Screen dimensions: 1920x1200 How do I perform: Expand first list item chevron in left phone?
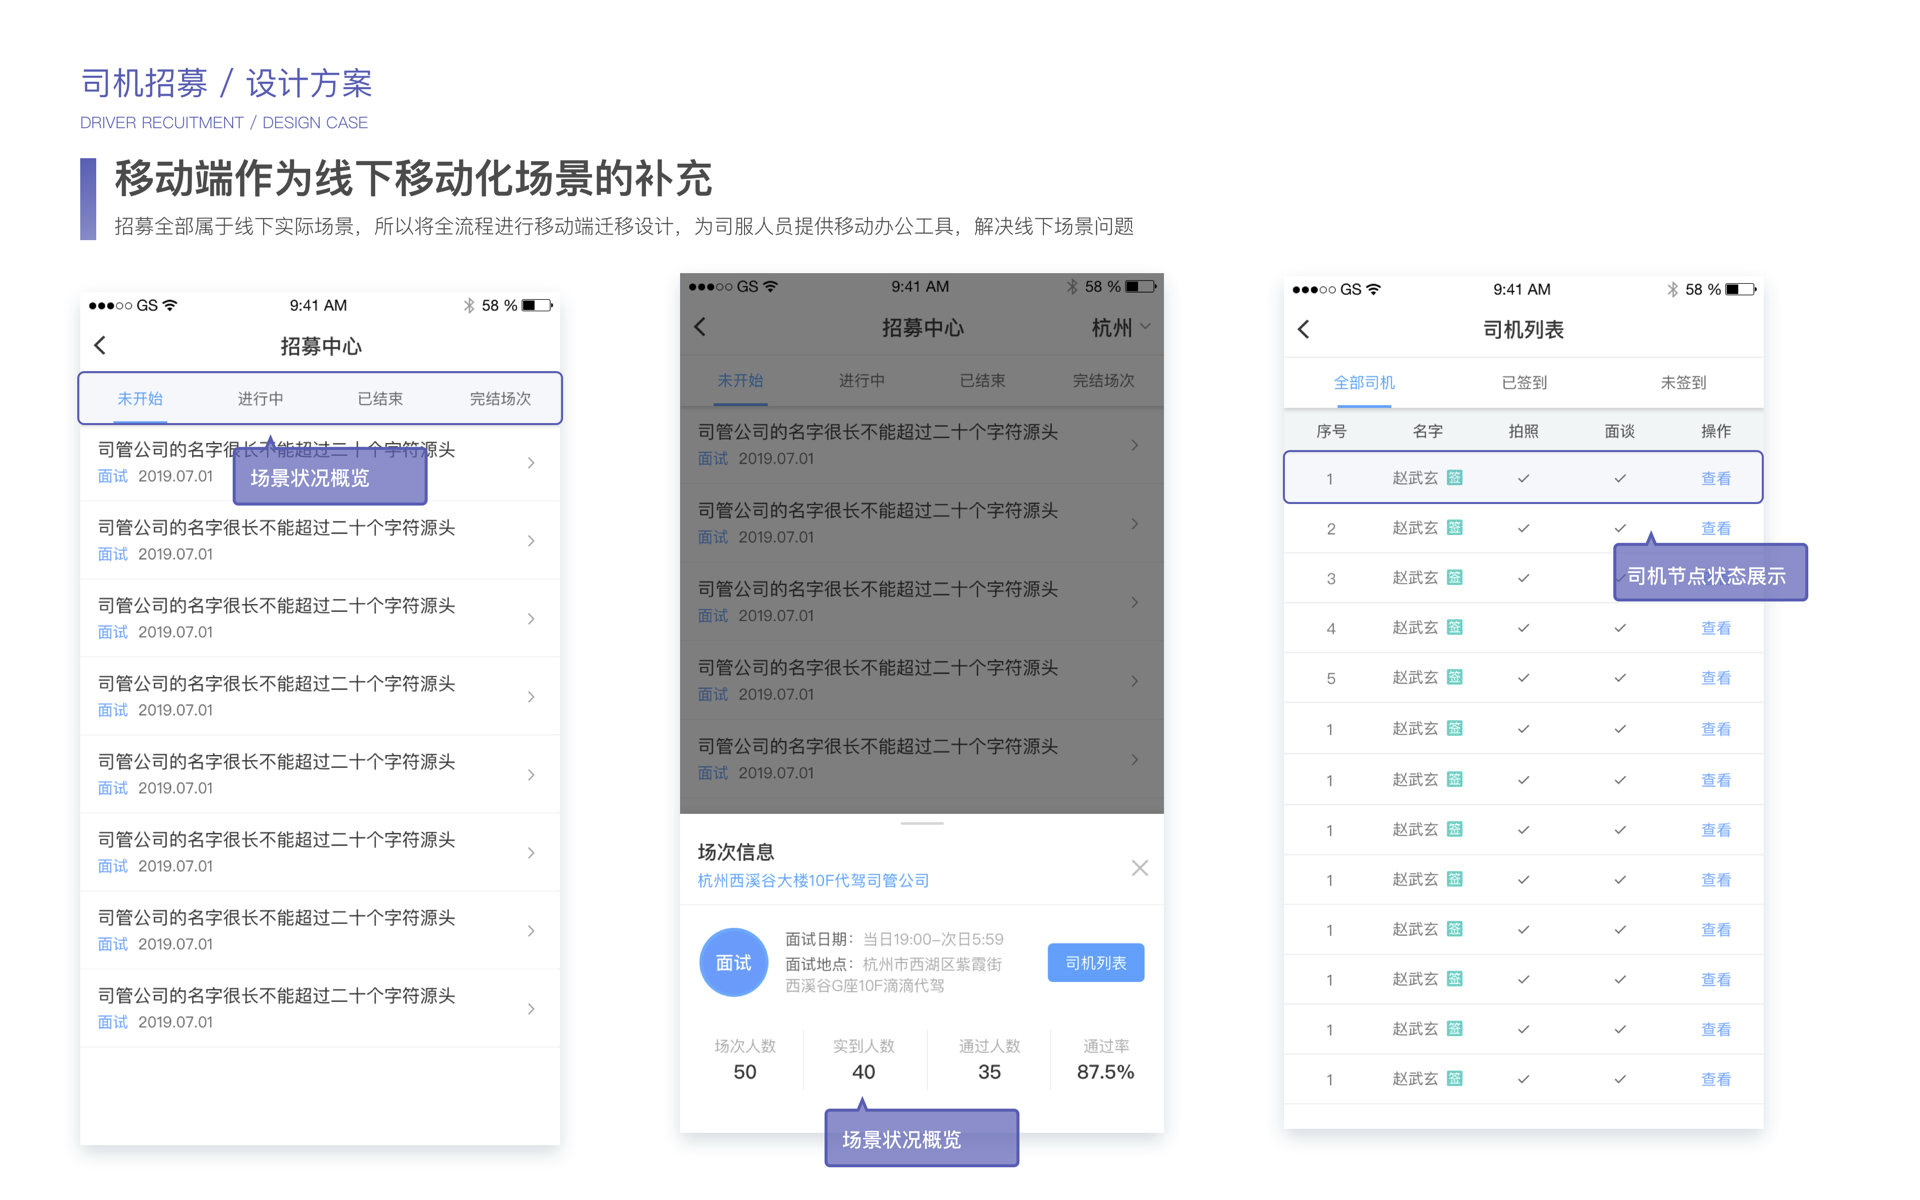(x=531, y=463)
